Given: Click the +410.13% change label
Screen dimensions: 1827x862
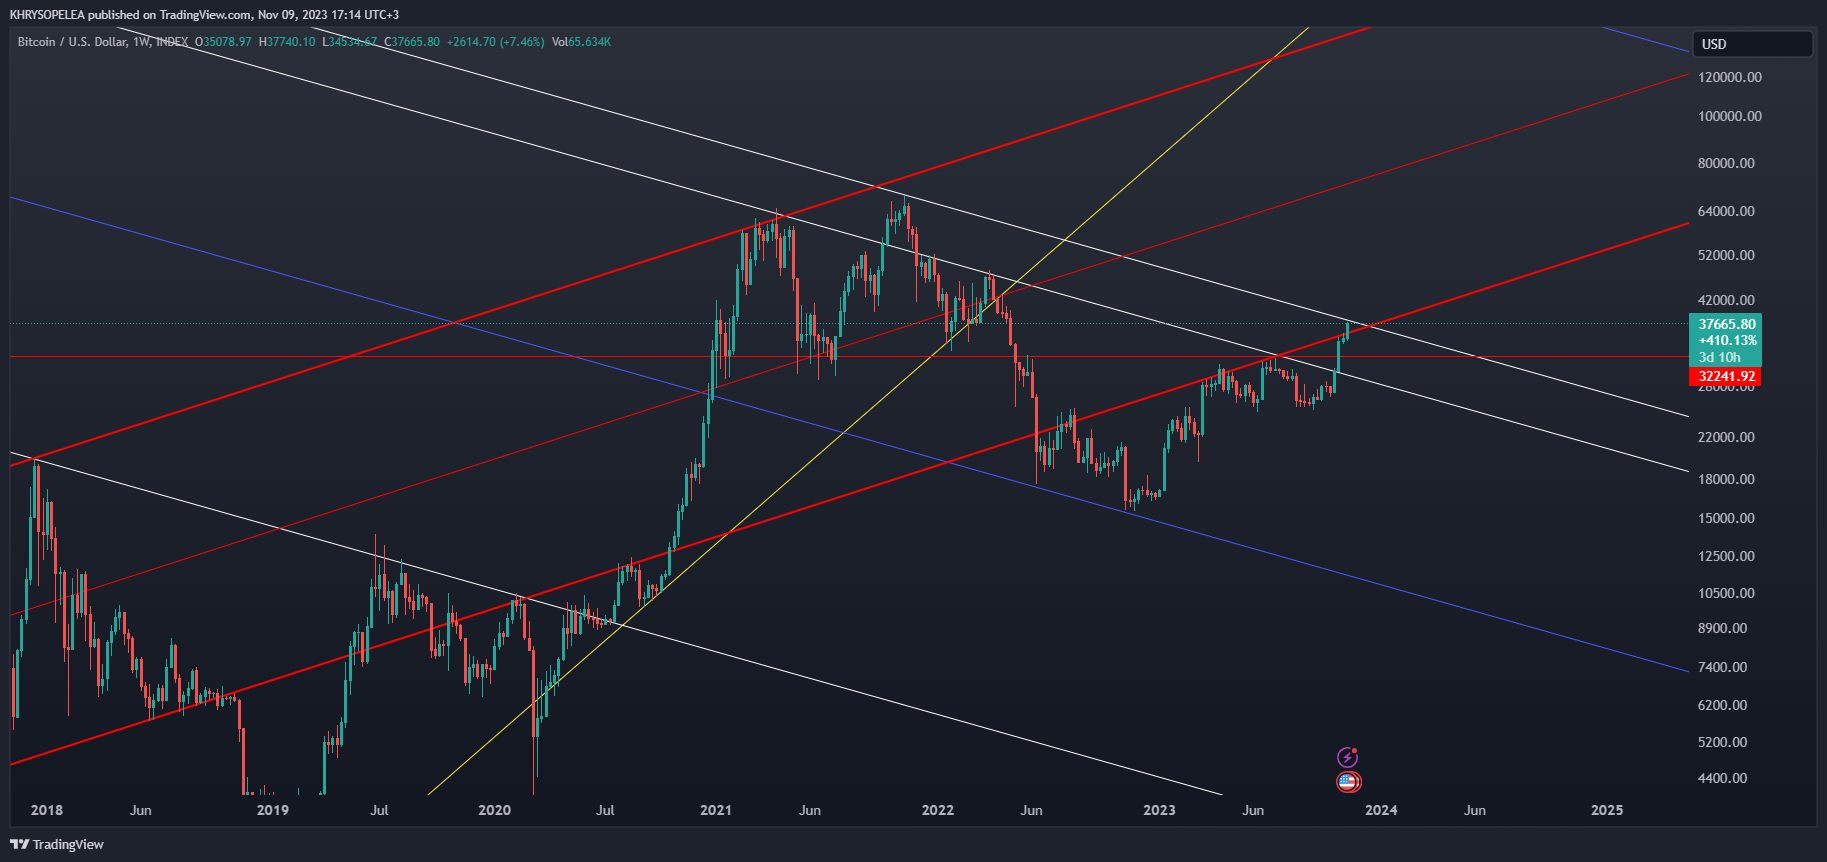Looking at the screenshot, I should [x=1726, y=341].
